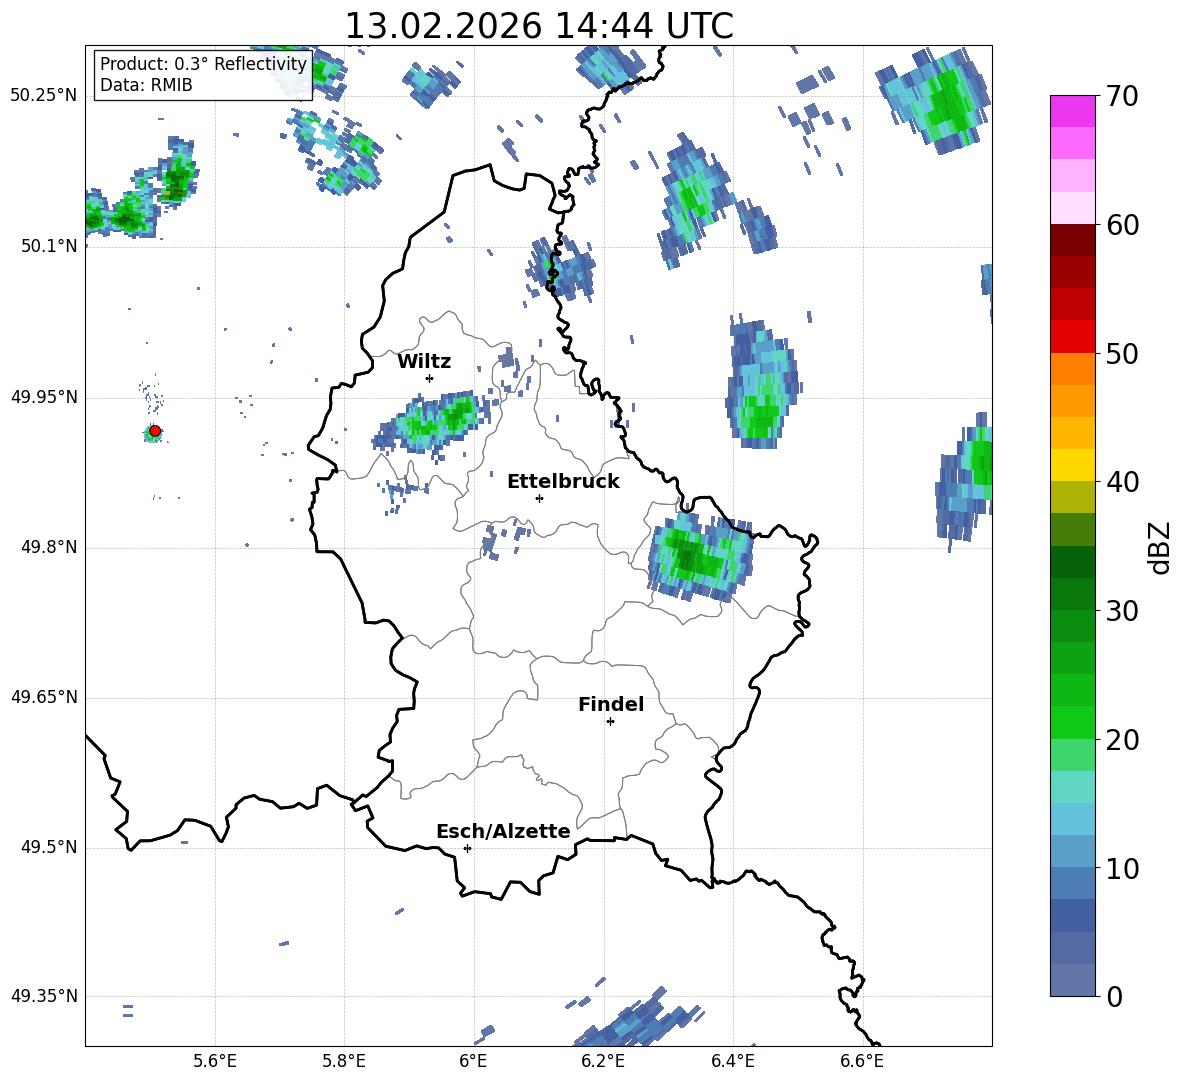Click the 6.2°E longitude label
Viewport: 1184px width, 1081px height.
point(603,1061)
